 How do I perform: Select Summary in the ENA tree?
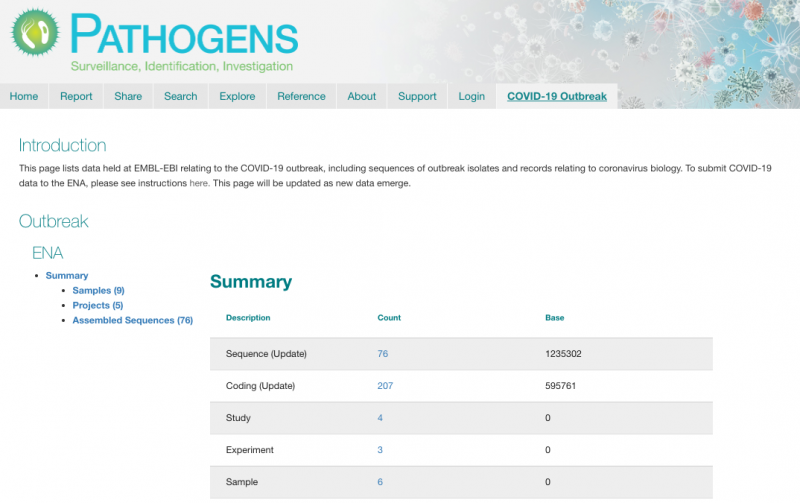(67, 275)
